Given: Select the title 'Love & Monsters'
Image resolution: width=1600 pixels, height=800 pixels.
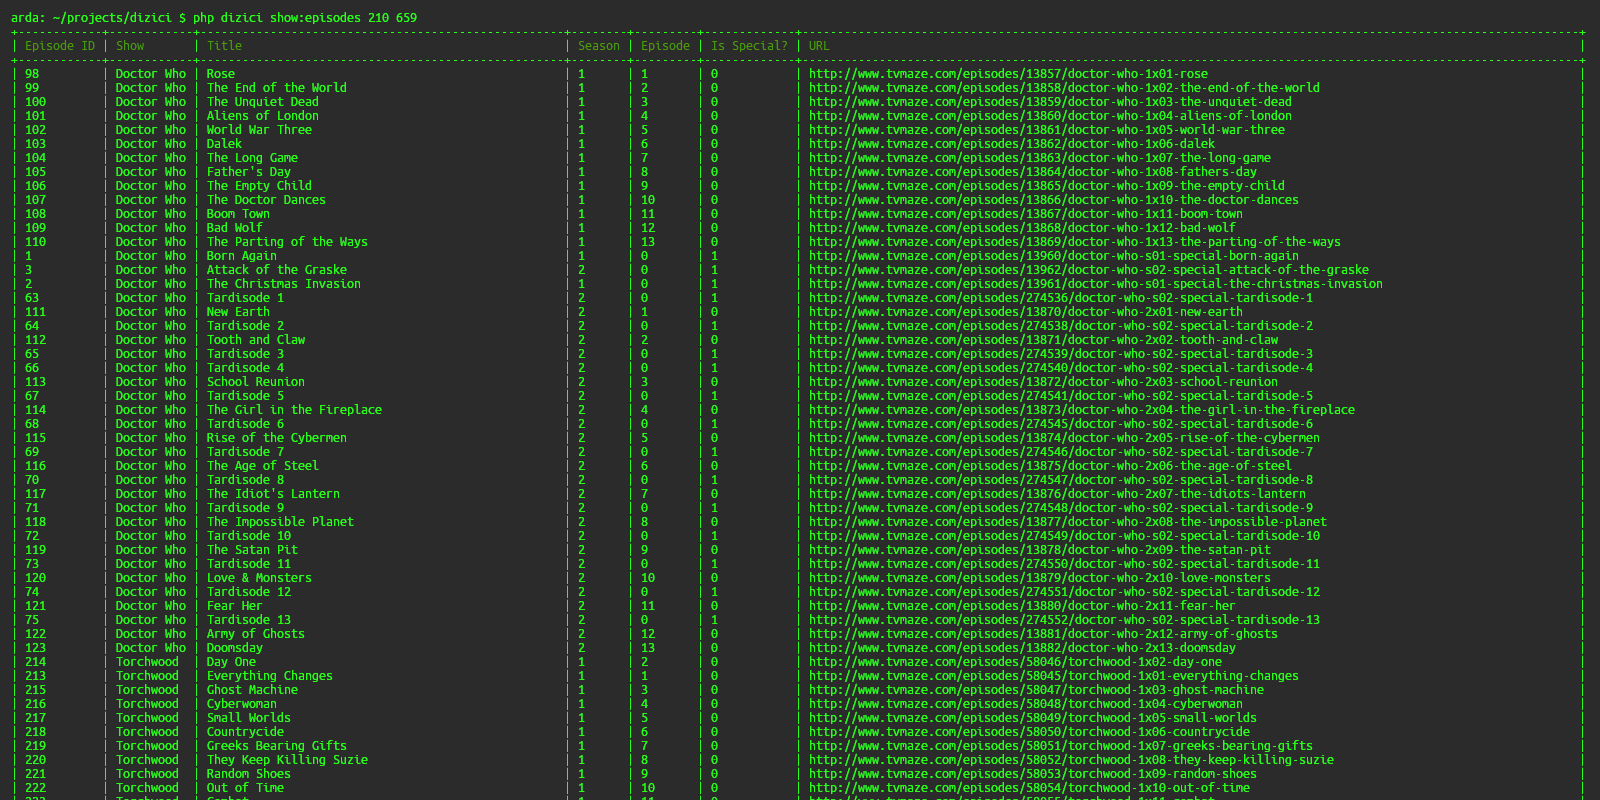Looking at the screenshot, I should [x=259, y=578].
